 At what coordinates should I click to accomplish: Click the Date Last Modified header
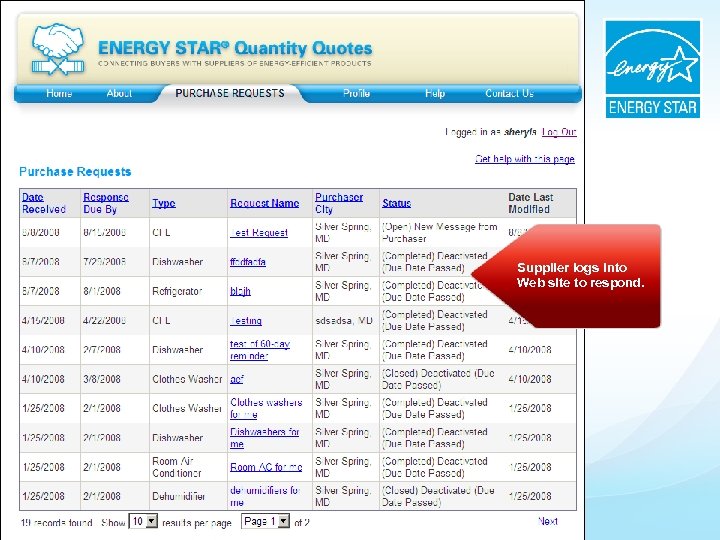coord(531,203)
